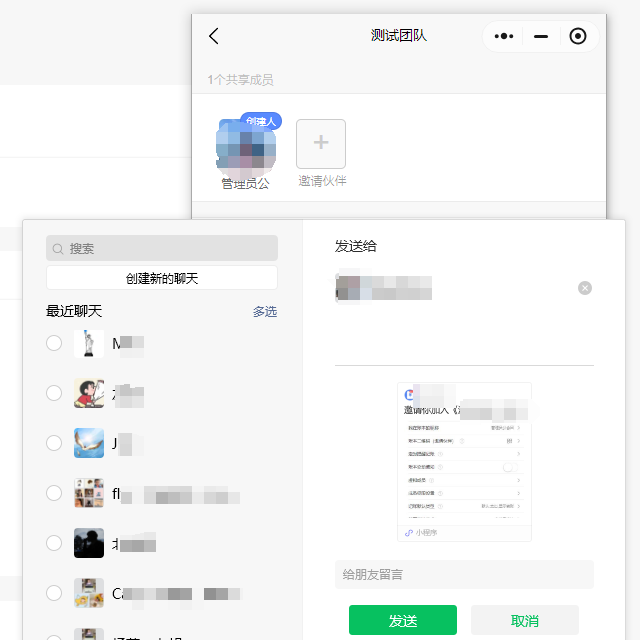Click 创建新的聊天 button
Screen dimensions: 640x640
162,278
